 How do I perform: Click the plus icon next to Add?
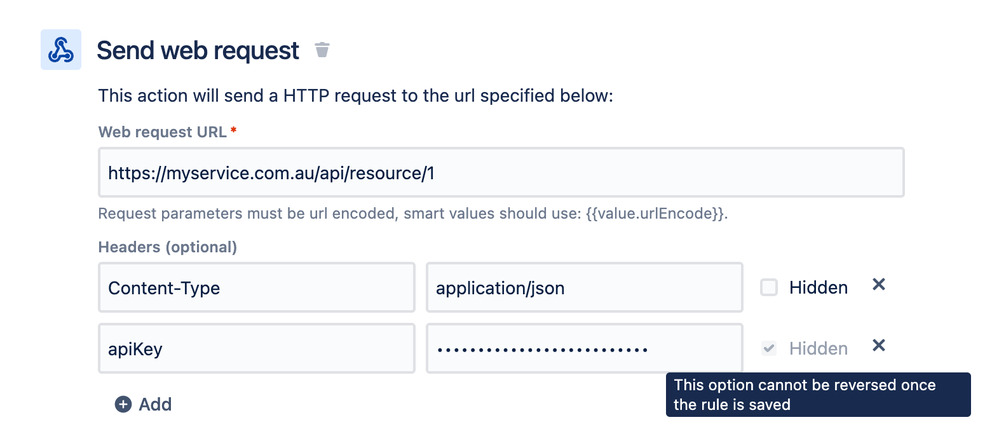[123, 404]
